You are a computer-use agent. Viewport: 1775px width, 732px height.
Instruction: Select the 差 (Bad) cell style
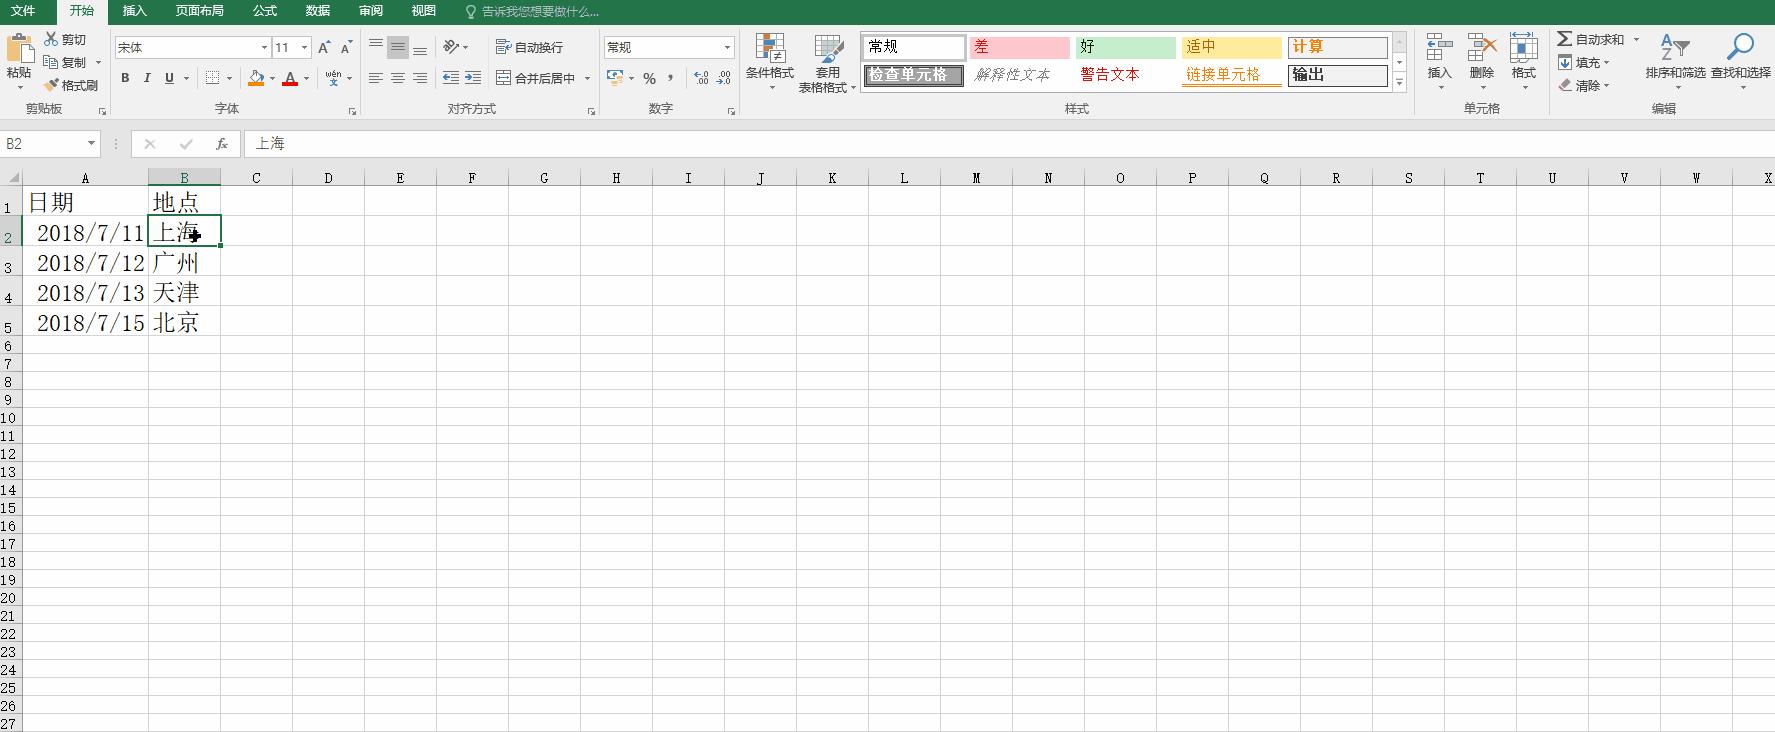1019,47
